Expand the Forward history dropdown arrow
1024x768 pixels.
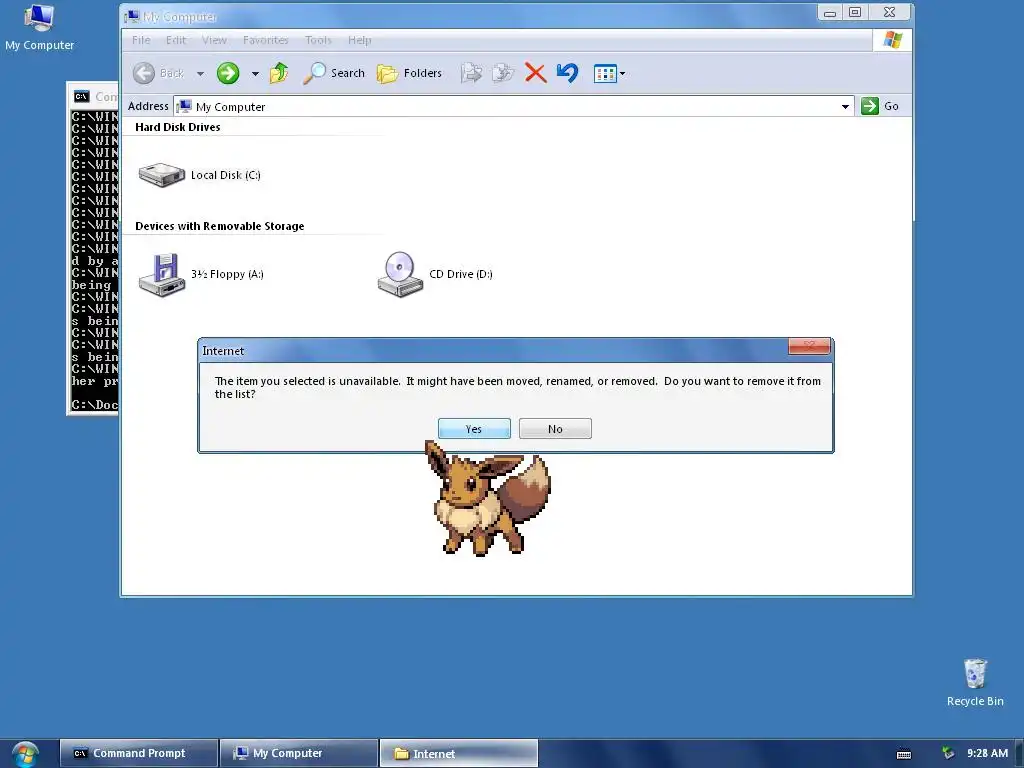point(255,74)
